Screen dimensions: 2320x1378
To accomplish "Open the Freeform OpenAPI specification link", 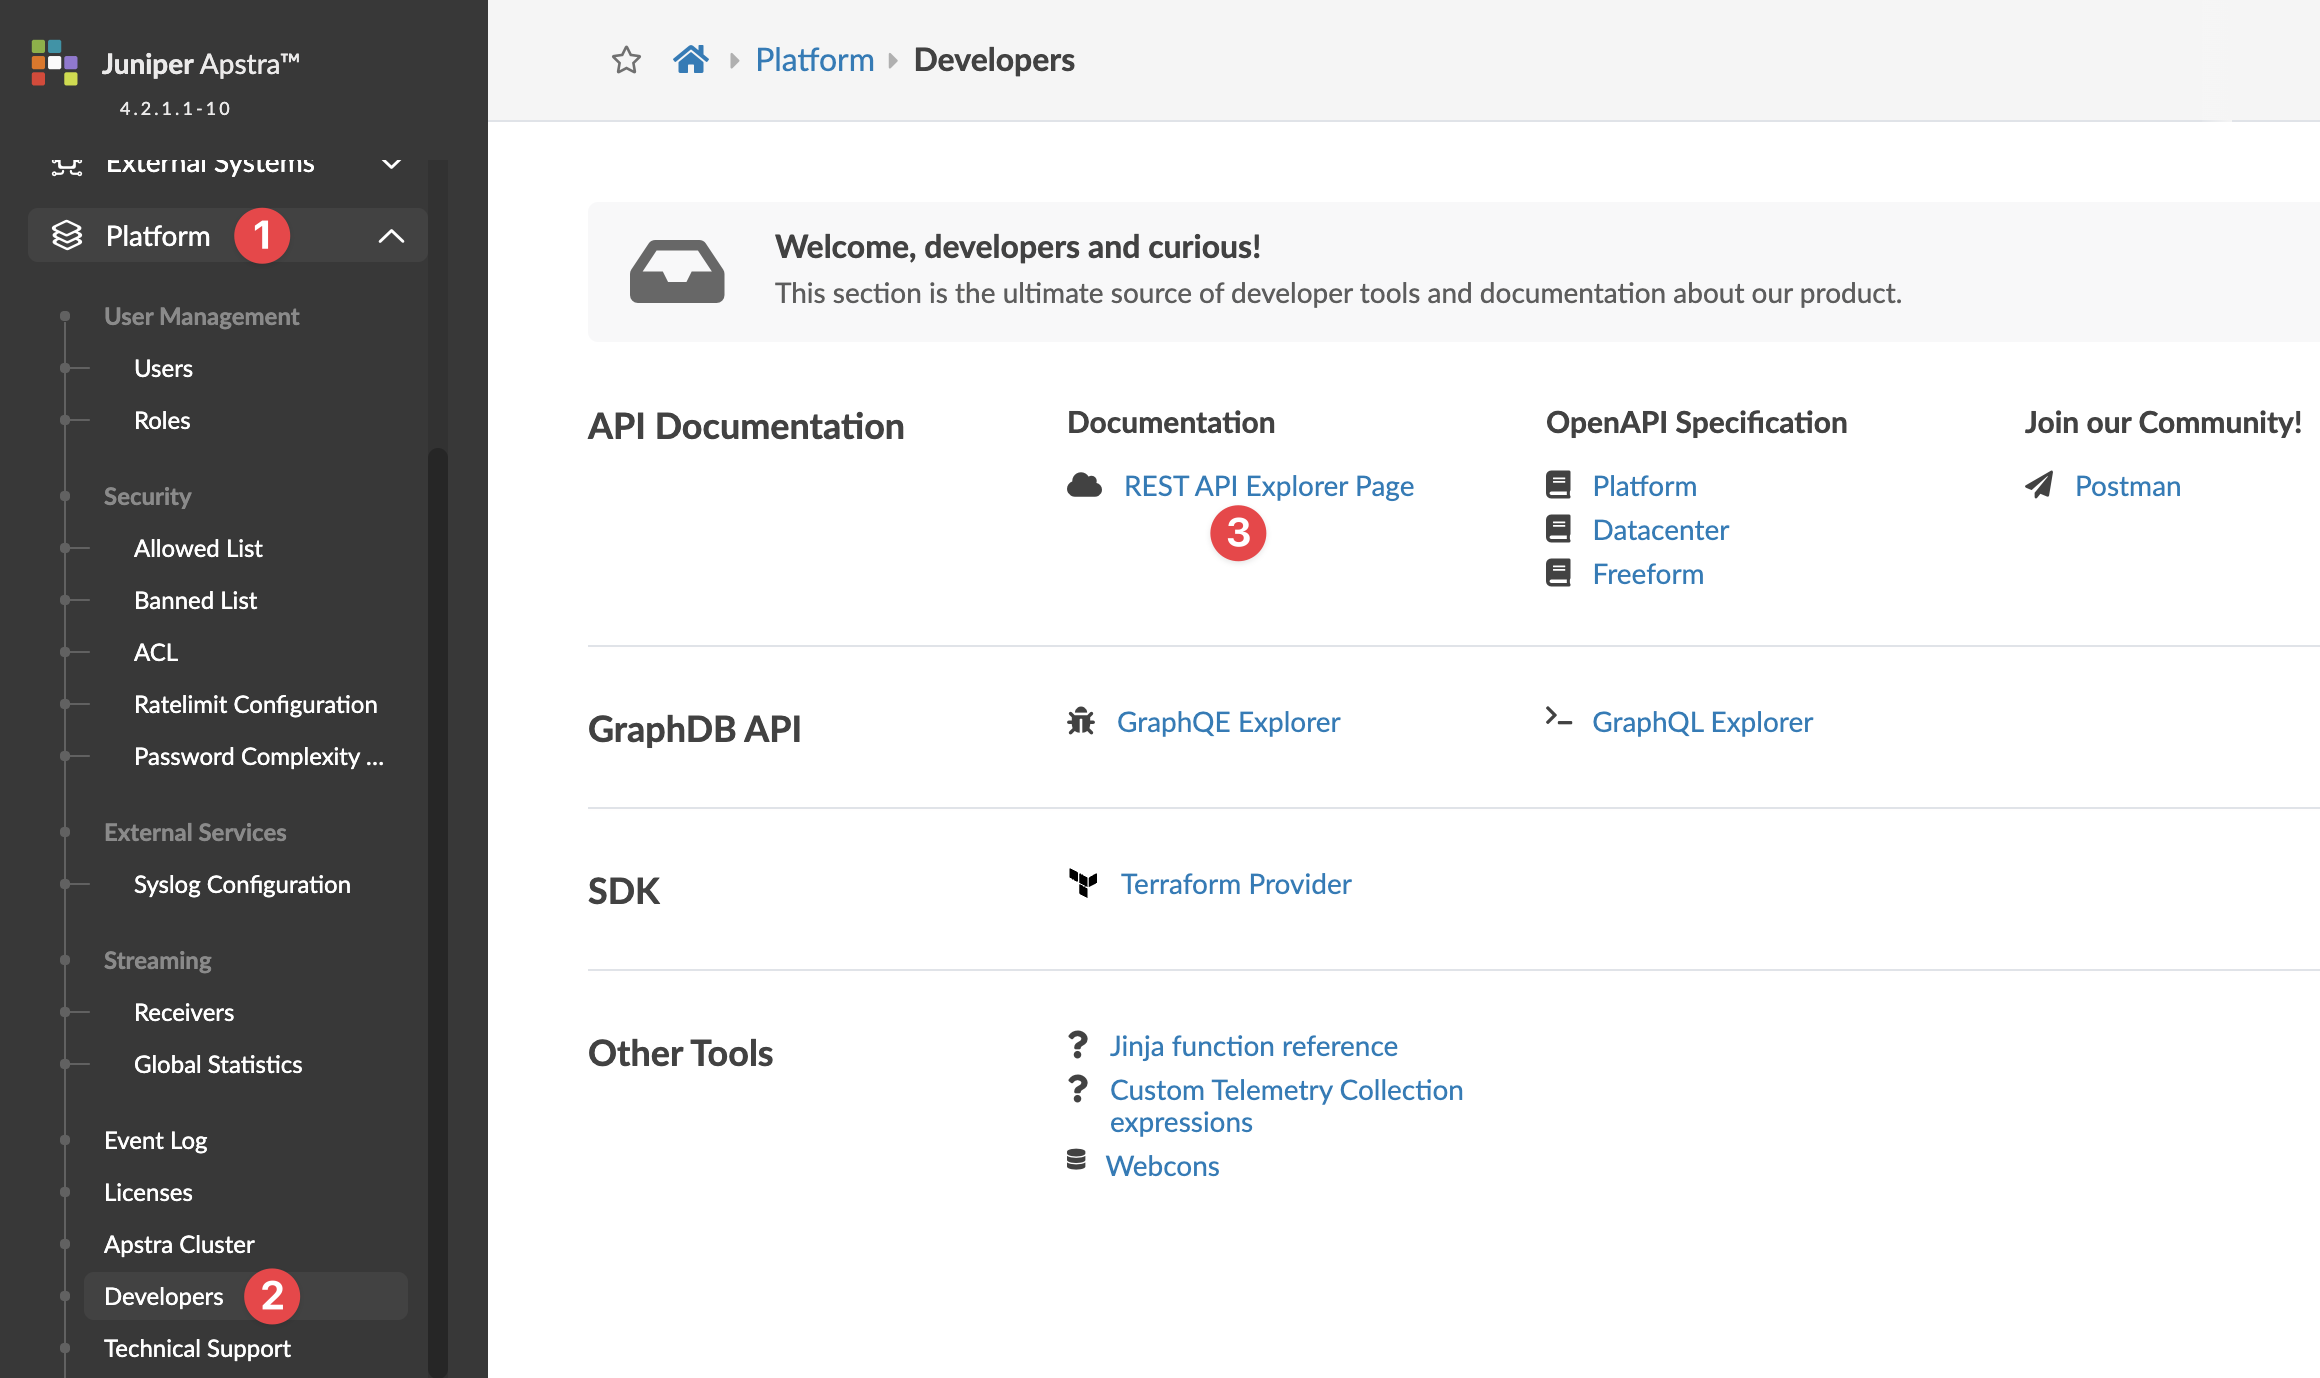I will pyautogui.click(x=1647, y=574).
